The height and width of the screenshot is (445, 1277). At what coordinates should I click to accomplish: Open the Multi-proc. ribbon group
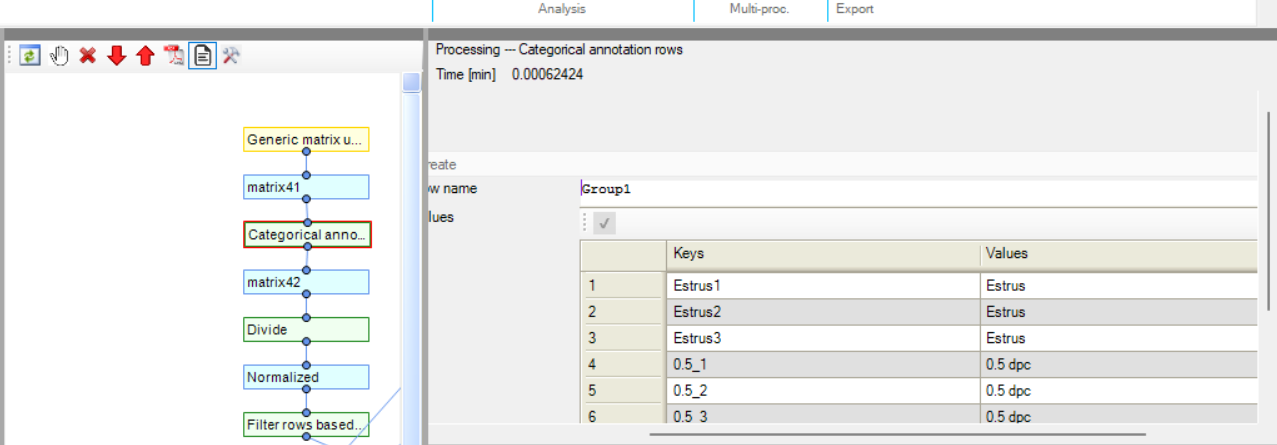coord(759,9)
